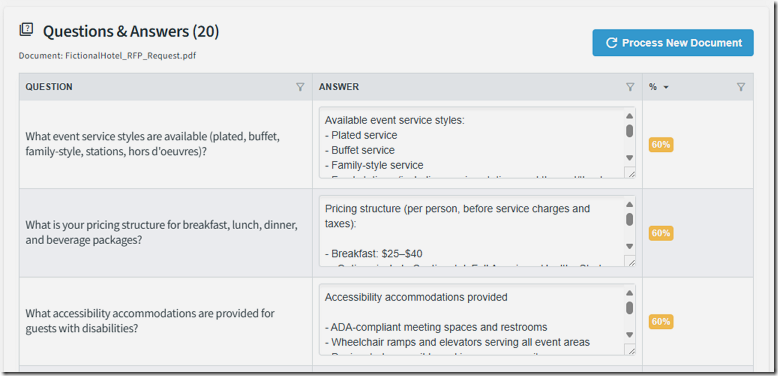
Task: Click 60% badge for pricing structure row
Action: [661, 233]
